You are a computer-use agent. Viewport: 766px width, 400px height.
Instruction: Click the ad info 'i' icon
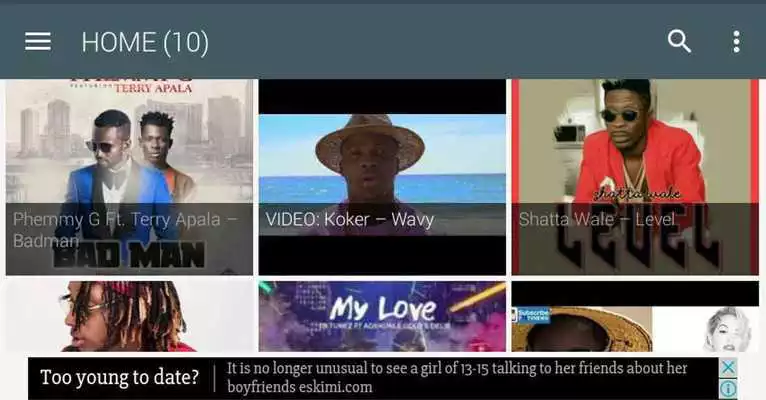[728, 389]
